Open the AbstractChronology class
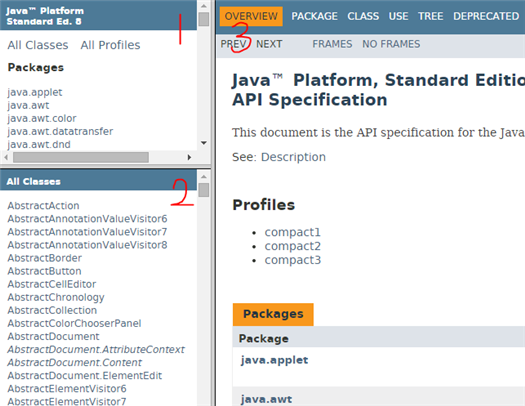Viewport: 525px width, 406px height. [56, 297]
